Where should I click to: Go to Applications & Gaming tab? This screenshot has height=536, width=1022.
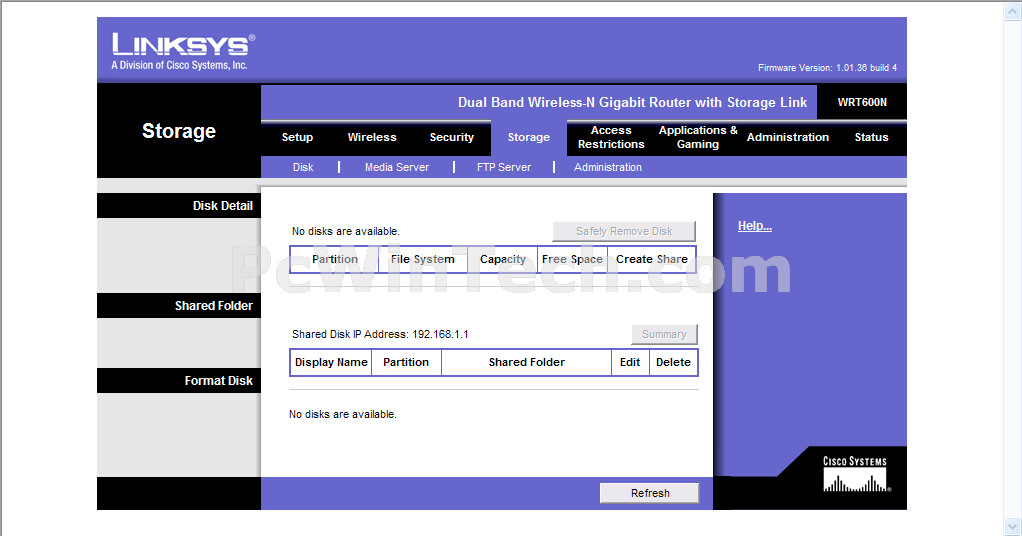click(x=698, y=138)
